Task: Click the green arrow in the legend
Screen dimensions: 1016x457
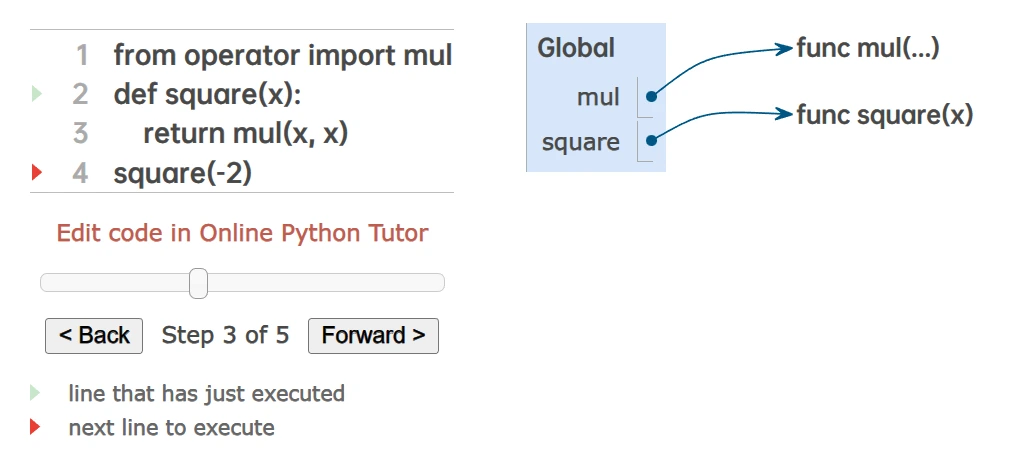Action: (x=37, y=393)
